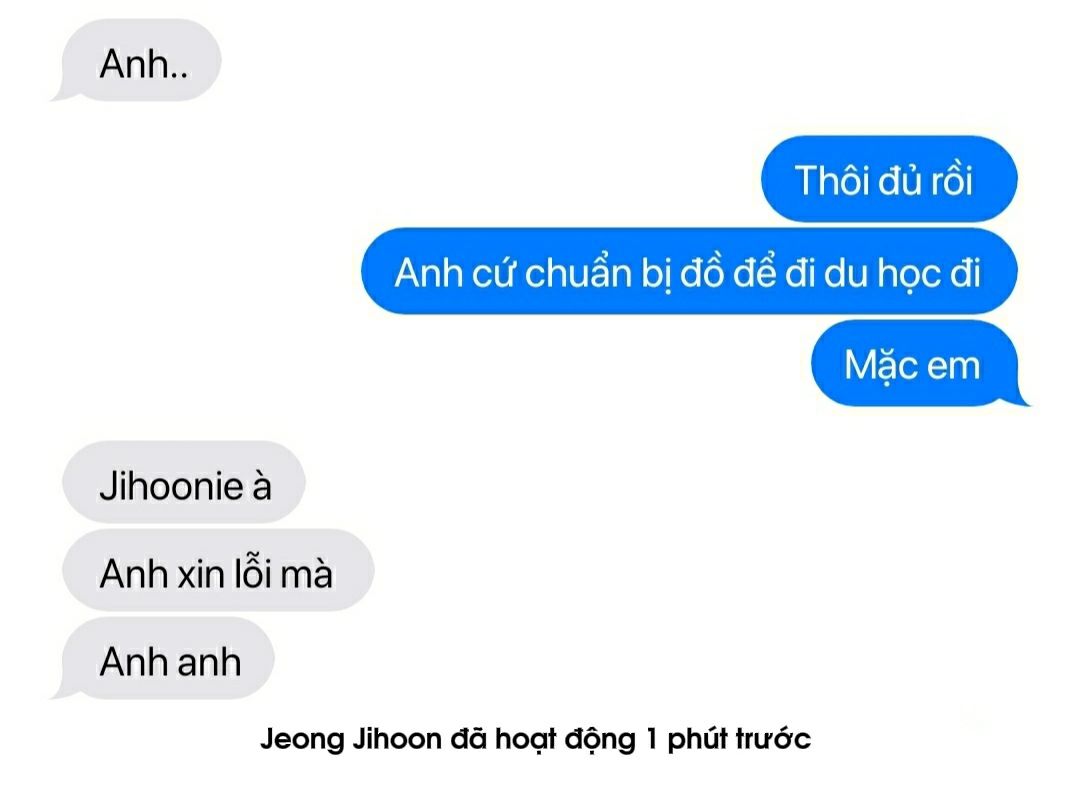
Task: Click the 'Jeong Jihoon' name in status line
Action: [351, 739]
